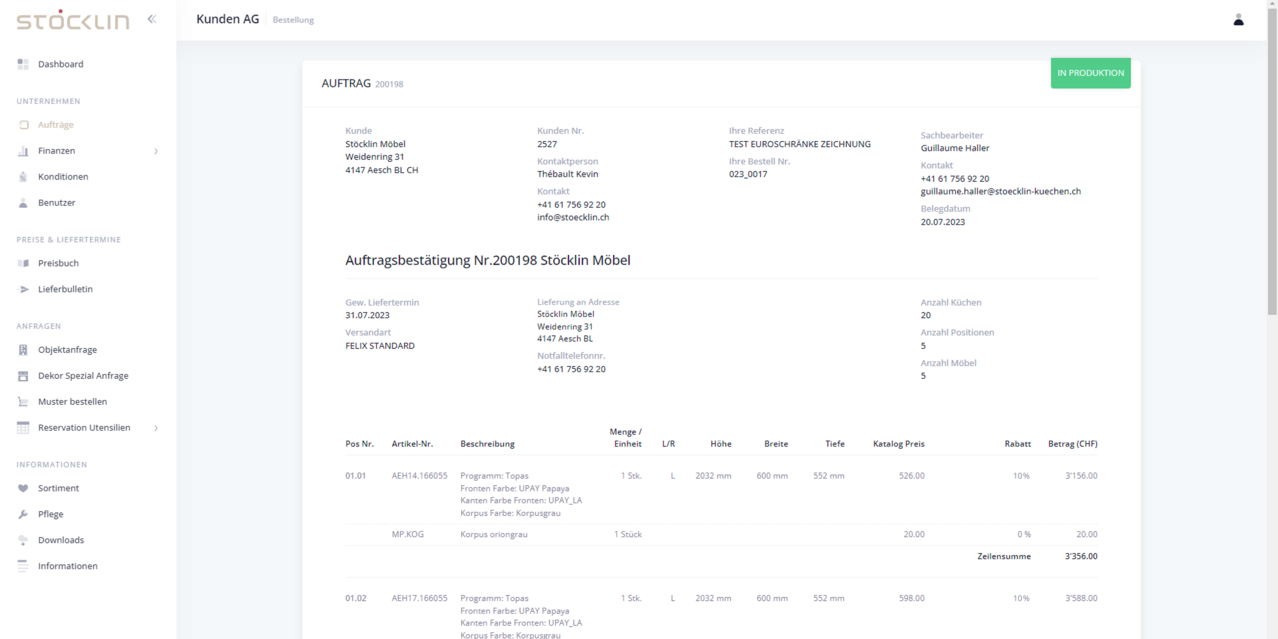Click the Aufträge sidebar icon
This screenshot has height=639, width=1278.
23,125
